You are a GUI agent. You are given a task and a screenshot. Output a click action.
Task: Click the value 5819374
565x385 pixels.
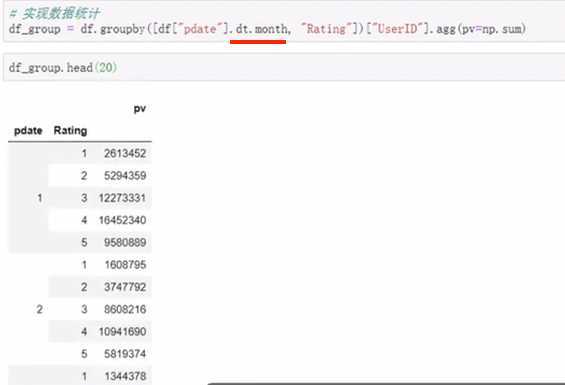point(125,354)
